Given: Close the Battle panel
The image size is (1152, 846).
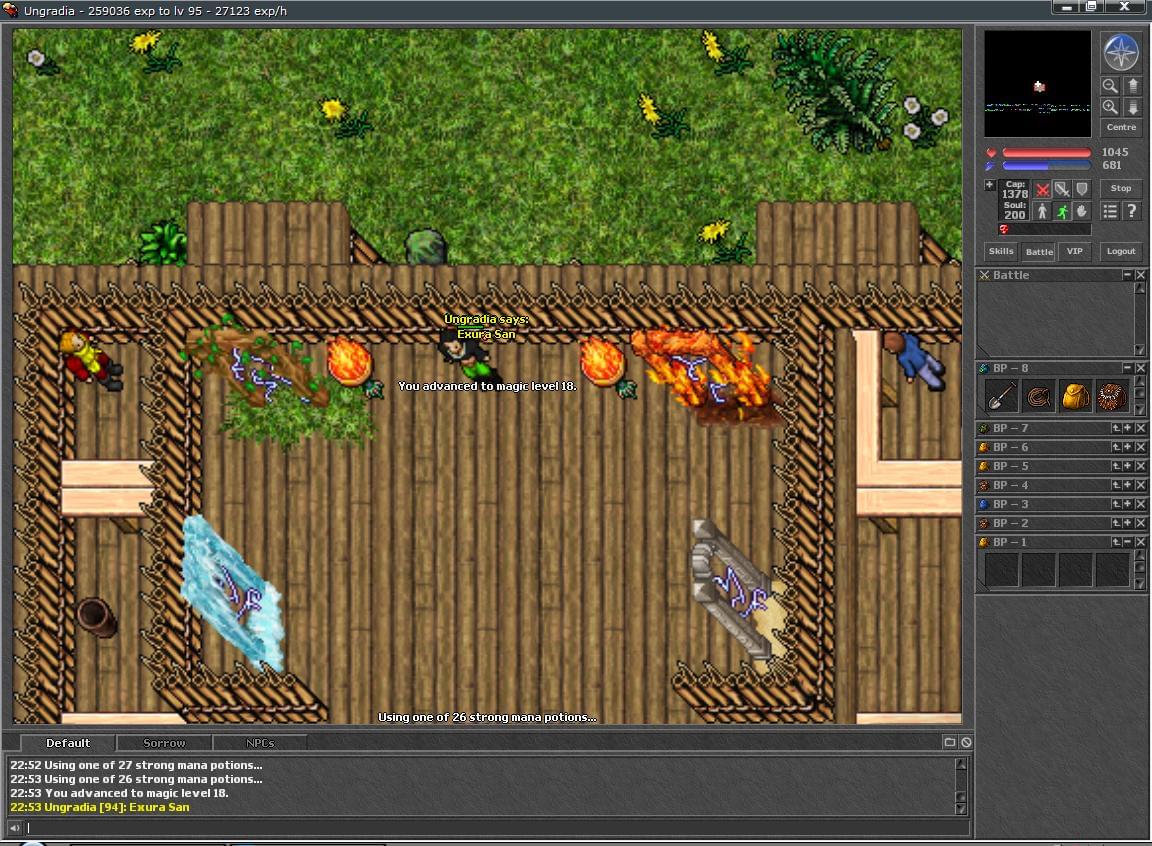Looking at the screenshot, I should [1140, 275].
